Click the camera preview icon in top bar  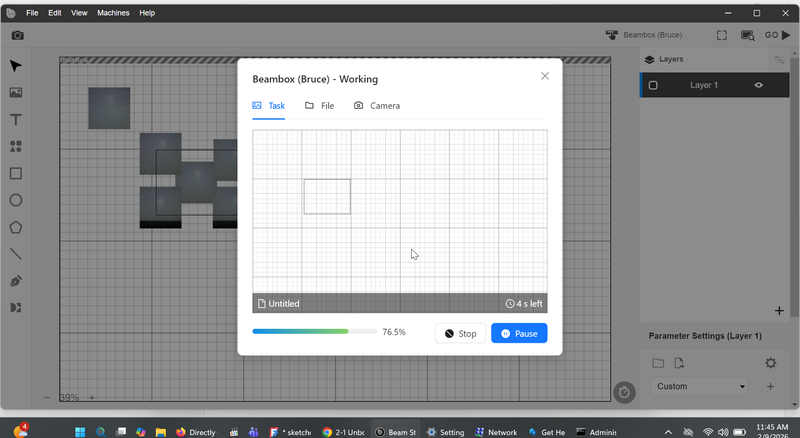[x=18, y=35]
